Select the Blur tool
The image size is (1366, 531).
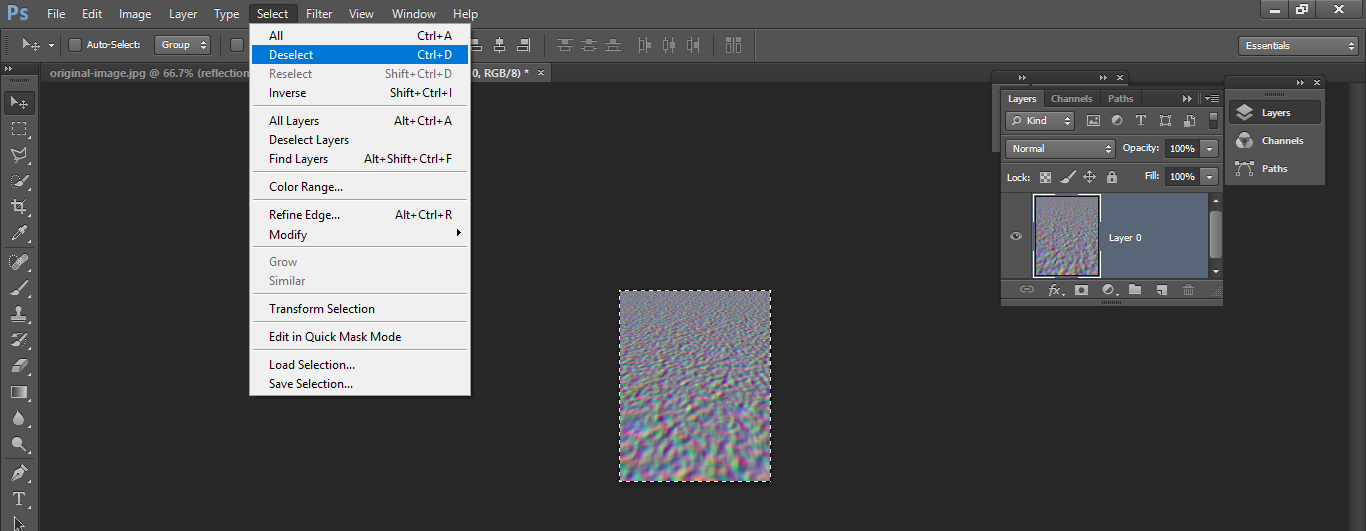click(x=19, y=418)
